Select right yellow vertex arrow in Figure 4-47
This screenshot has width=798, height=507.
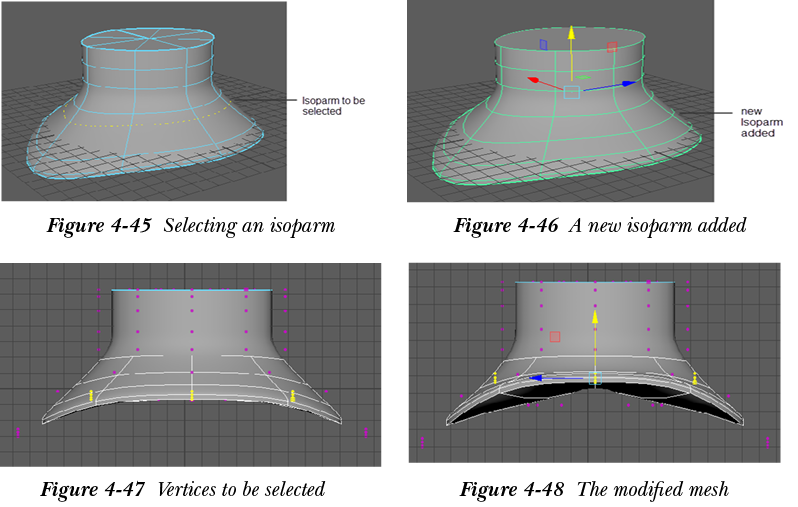coord(292,396)
